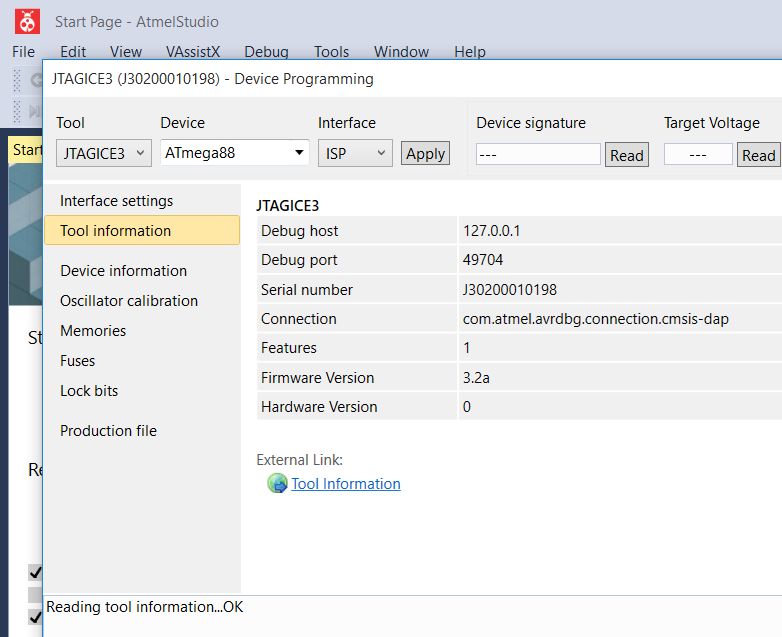The width and height of the screenshot is (782, 637).
Task: Select Device information in the sidebar
Action: pyautogui.click(x=124, y=270)
